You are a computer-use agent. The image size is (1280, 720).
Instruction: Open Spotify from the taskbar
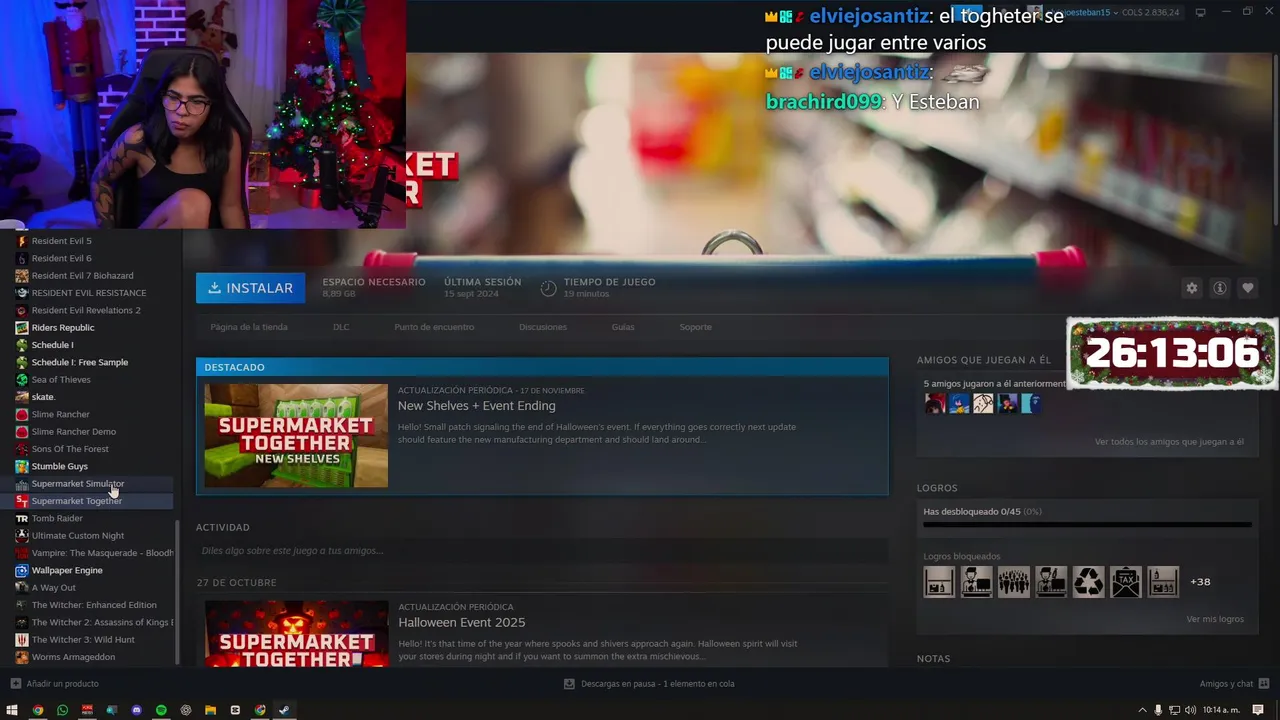click(161, 710)
